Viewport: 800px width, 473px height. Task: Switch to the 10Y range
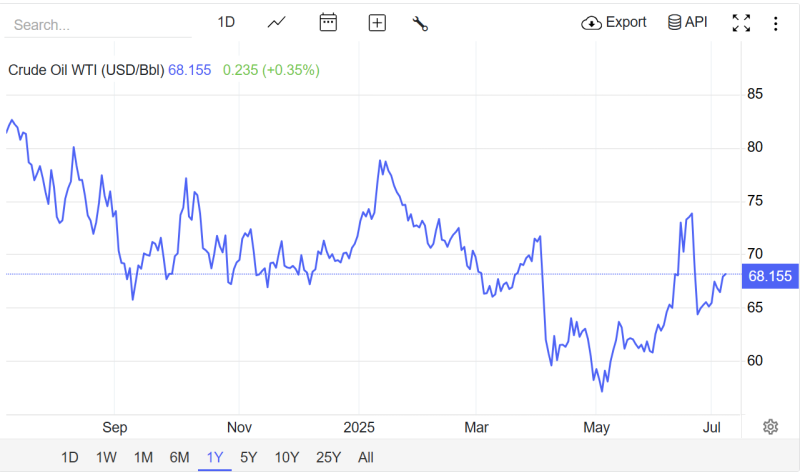click(x=287, y=457)
